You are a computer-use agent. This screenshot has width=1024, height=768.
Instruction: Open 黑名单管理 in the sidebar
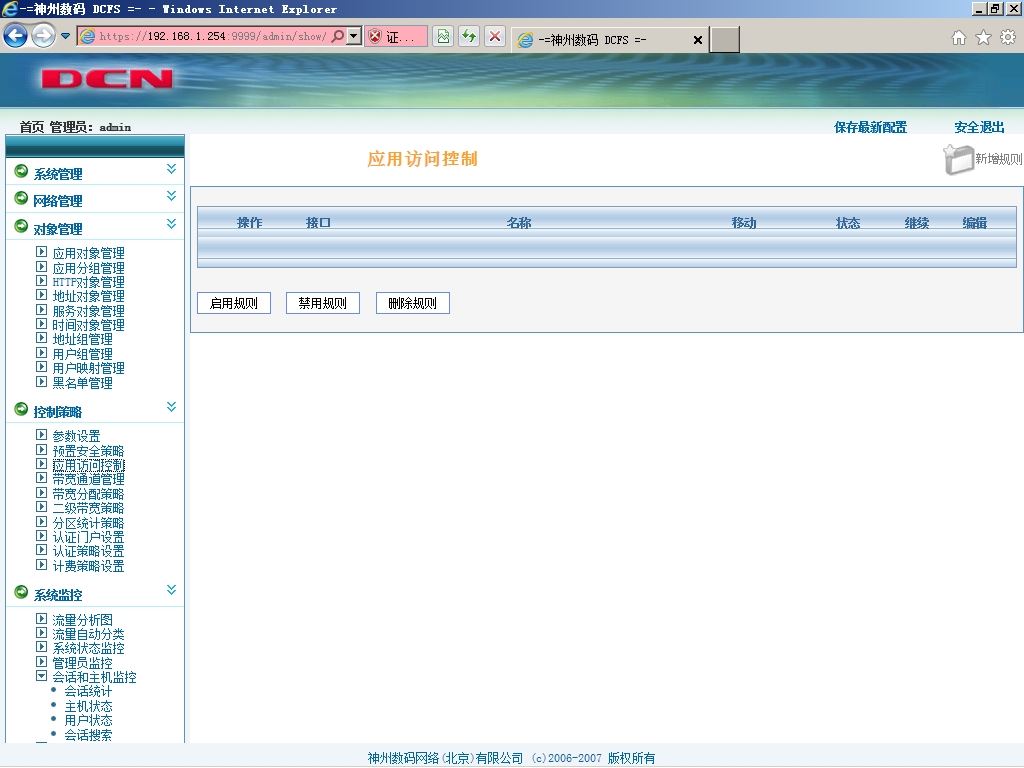[82, 383]
